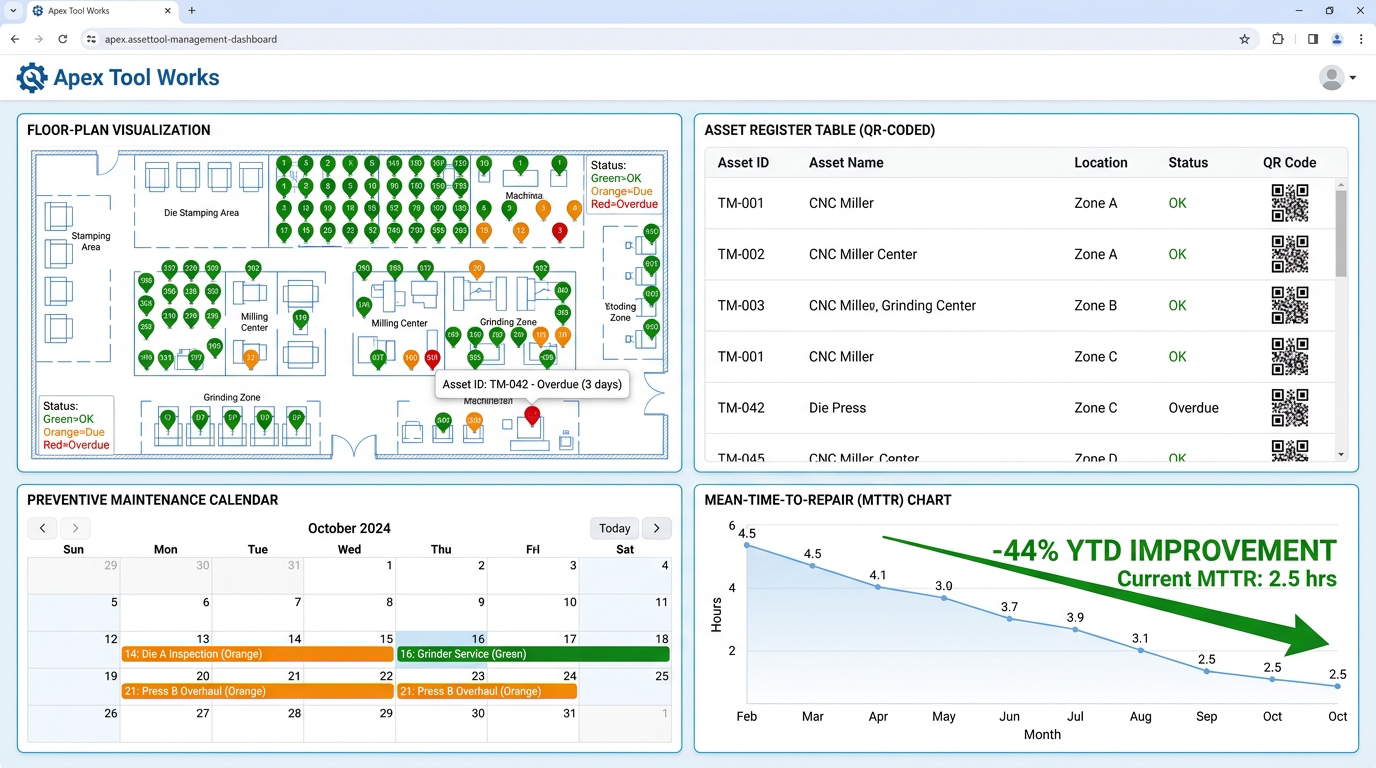Image resolution: width=1376 pixels, height=768 pixels.
Task: Click the May 3.0 MTTR data point
Action: tap(944, 598)
